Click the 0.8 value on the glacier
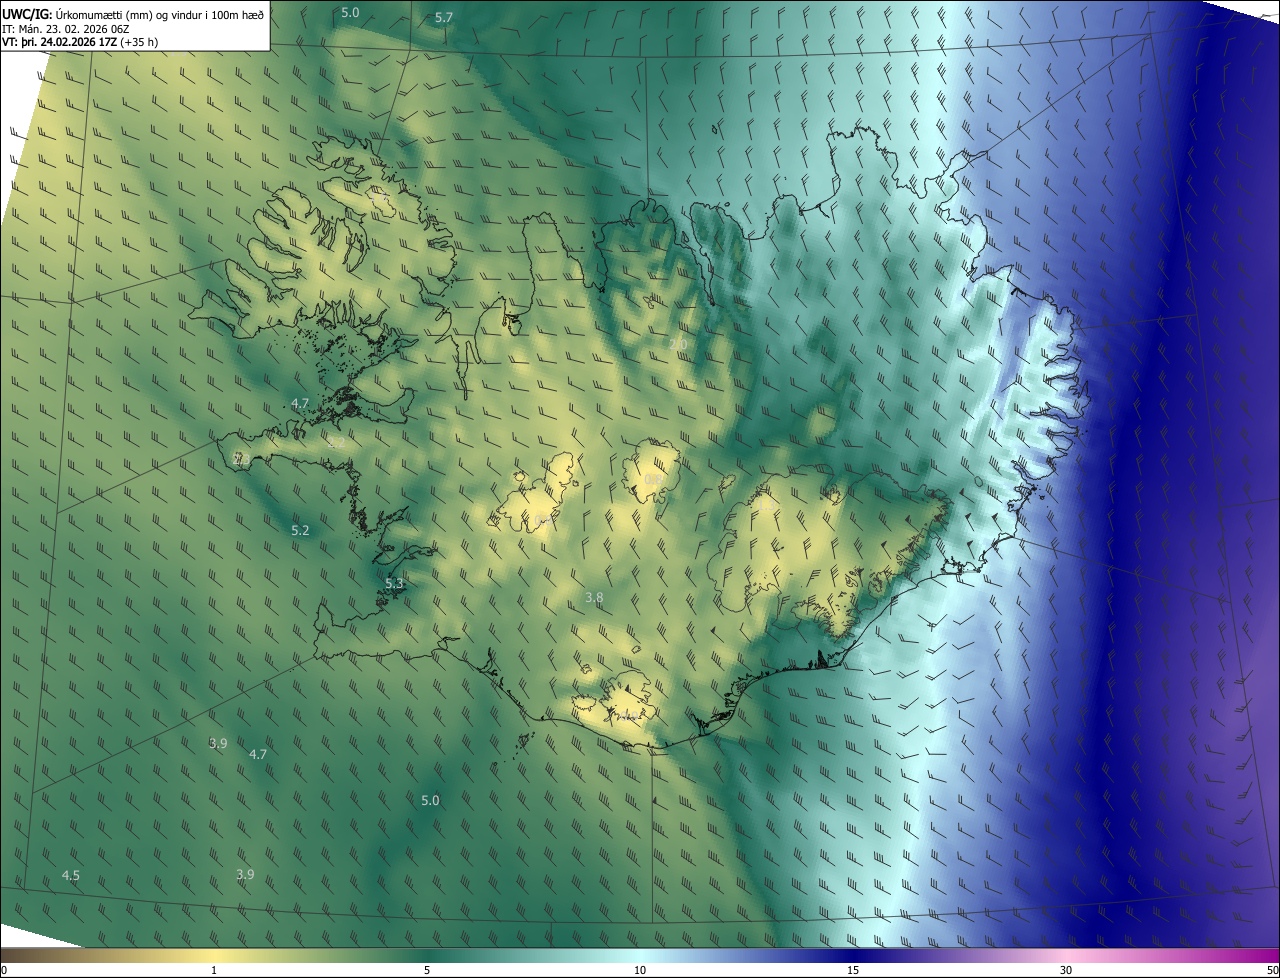Screen dimensions: 1280x978 click(653, 480)
